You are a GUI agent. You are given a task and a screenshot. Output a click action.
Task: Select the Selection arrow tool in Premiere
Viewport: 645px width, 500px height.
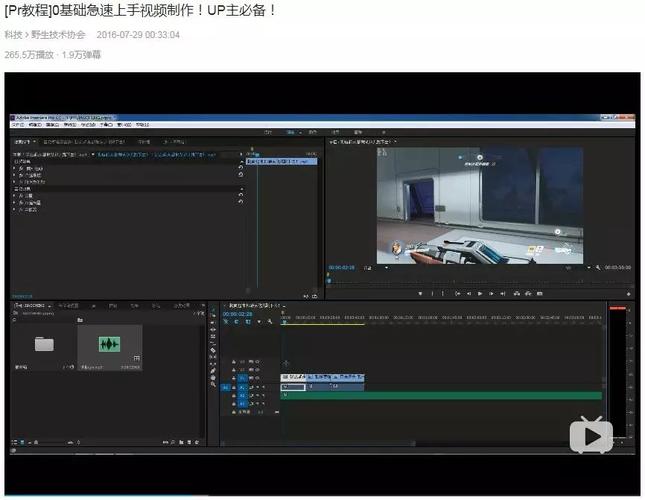[213, 310]
